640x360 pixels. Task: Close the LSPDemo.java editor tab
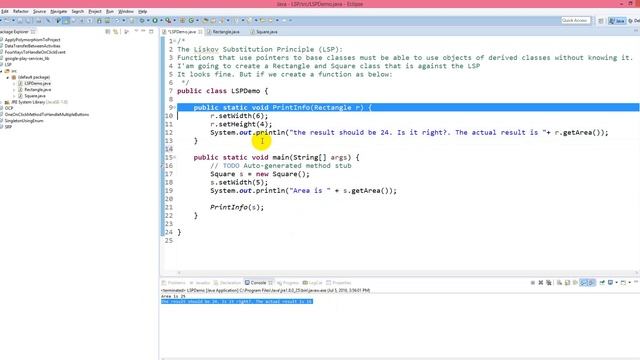pos(200,32)
